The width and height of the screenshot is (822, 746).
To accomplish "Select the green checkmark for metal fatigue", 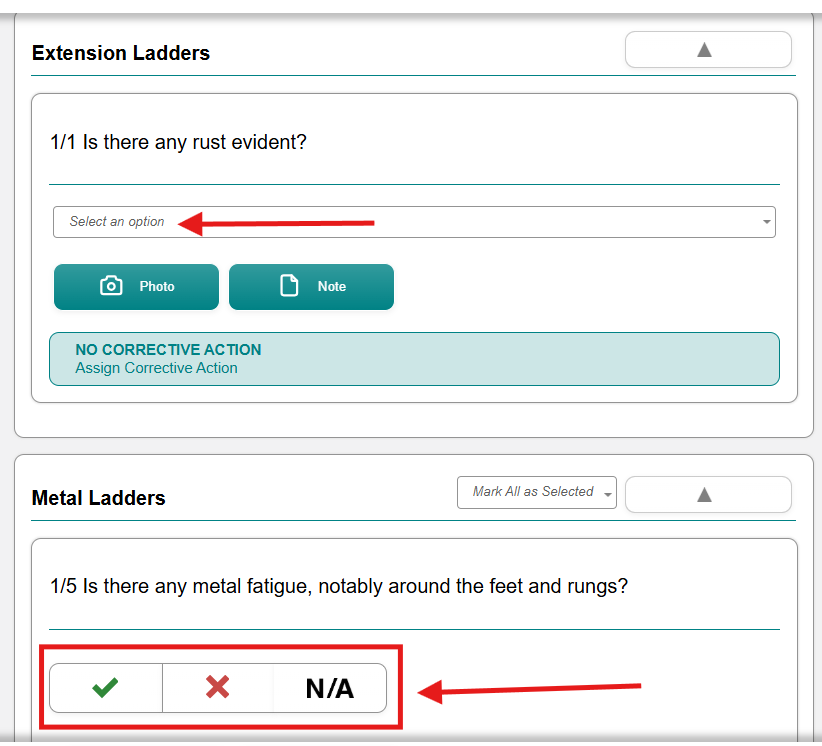I will (105, 688).
